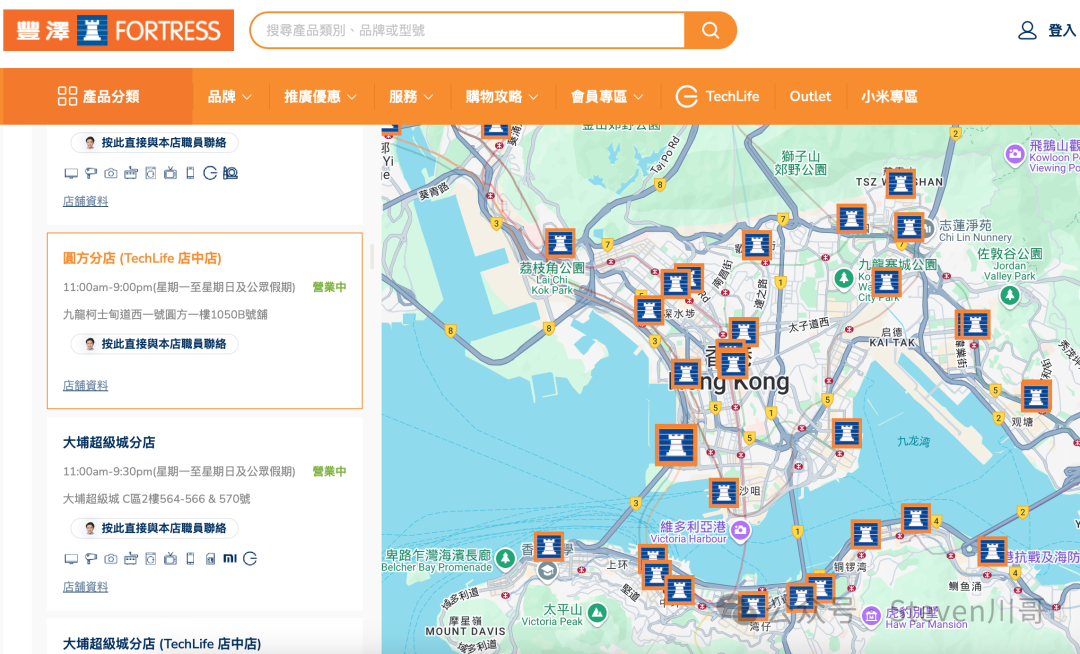Viewport: 1080px width, 654px height.
Task: Click the 登入 login link
Action: (x=1061, y=30)
